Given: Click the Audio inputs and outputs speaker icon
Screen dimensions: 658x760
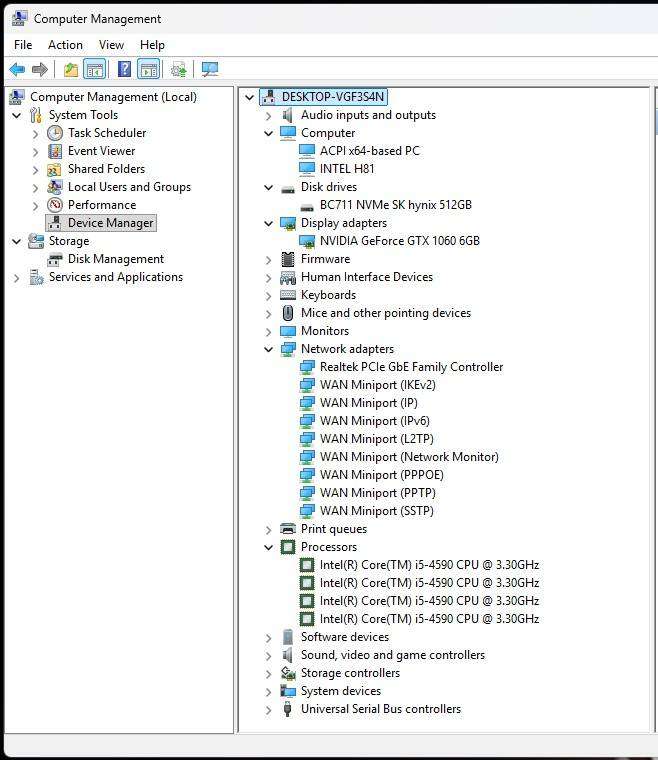Looking at the screenshot, I should [288, 115].
